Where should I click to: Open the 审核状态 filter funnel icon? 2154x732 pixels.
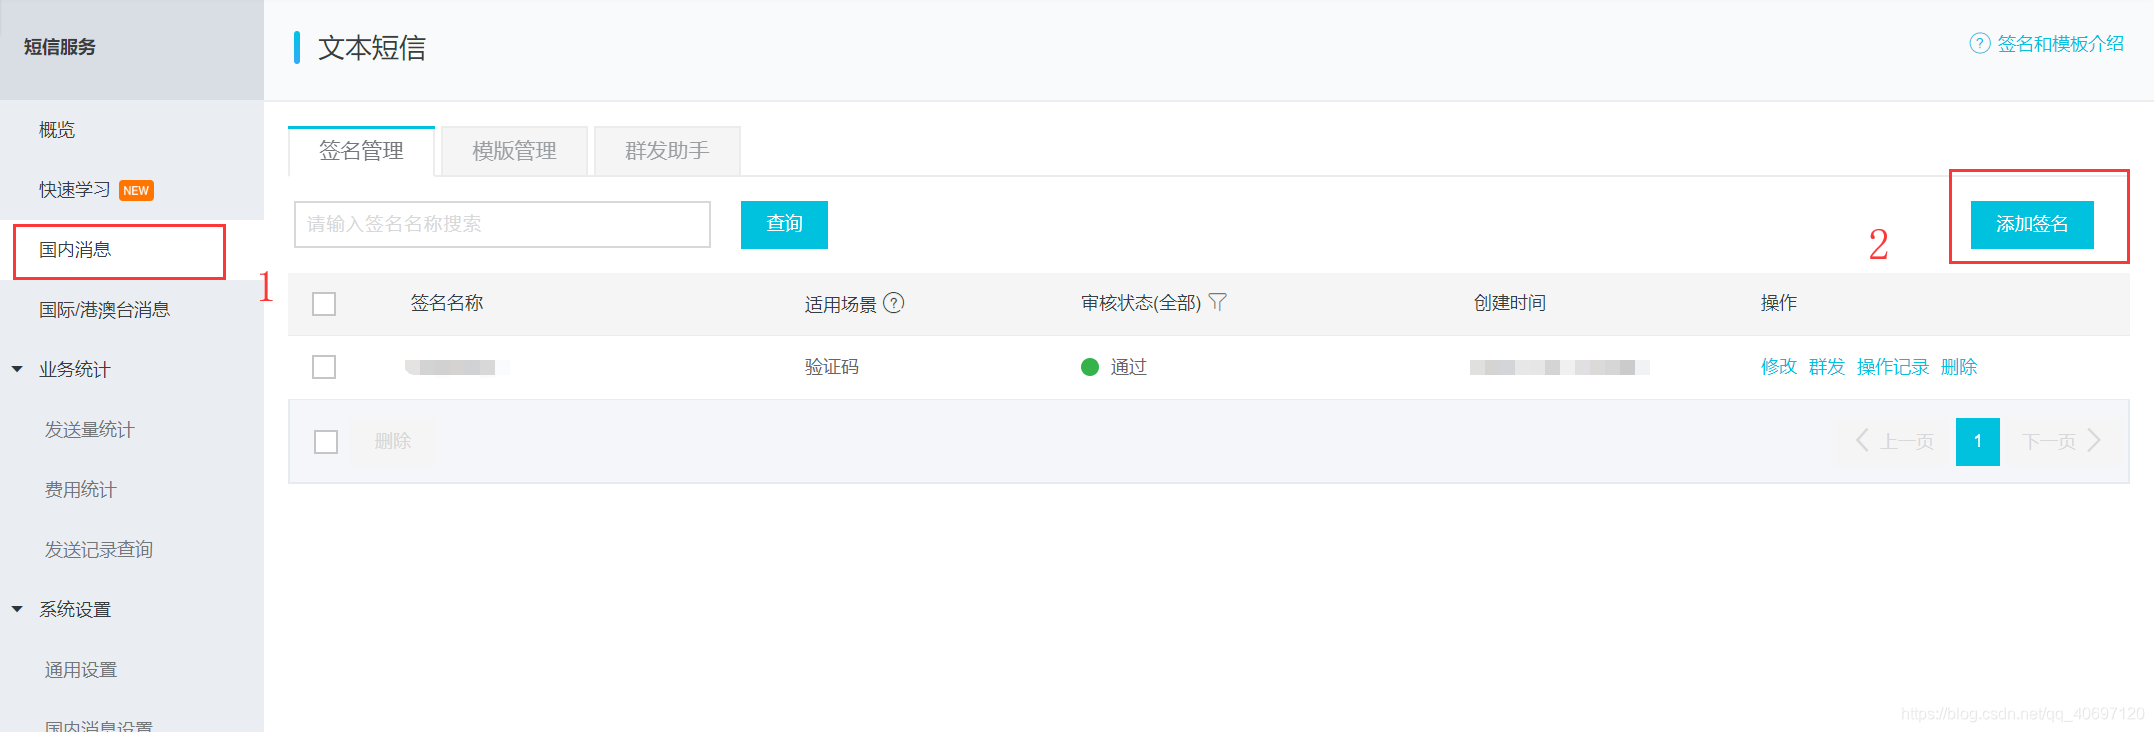[x=1217, y=302]
